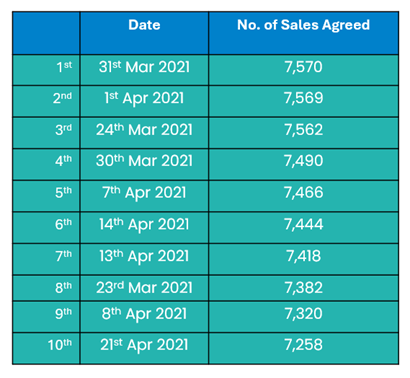Select the 7,466 sales figure
Screen dimensions: 410x378
[x=303, y=193]
